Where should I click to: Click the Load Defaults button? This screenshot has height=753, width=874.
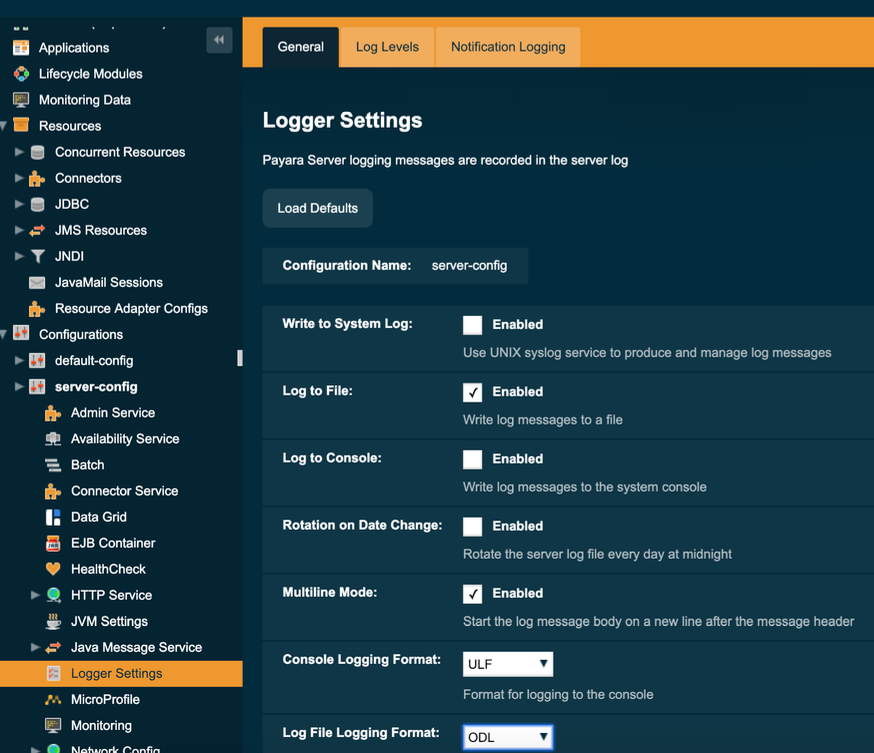(317, 208)
